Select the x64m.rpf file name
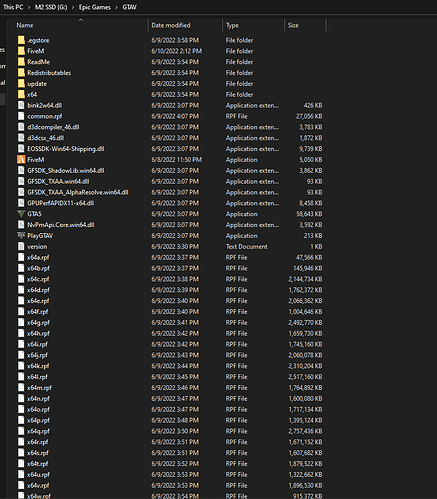Screen dimensions: 437x499 [39, 388]
